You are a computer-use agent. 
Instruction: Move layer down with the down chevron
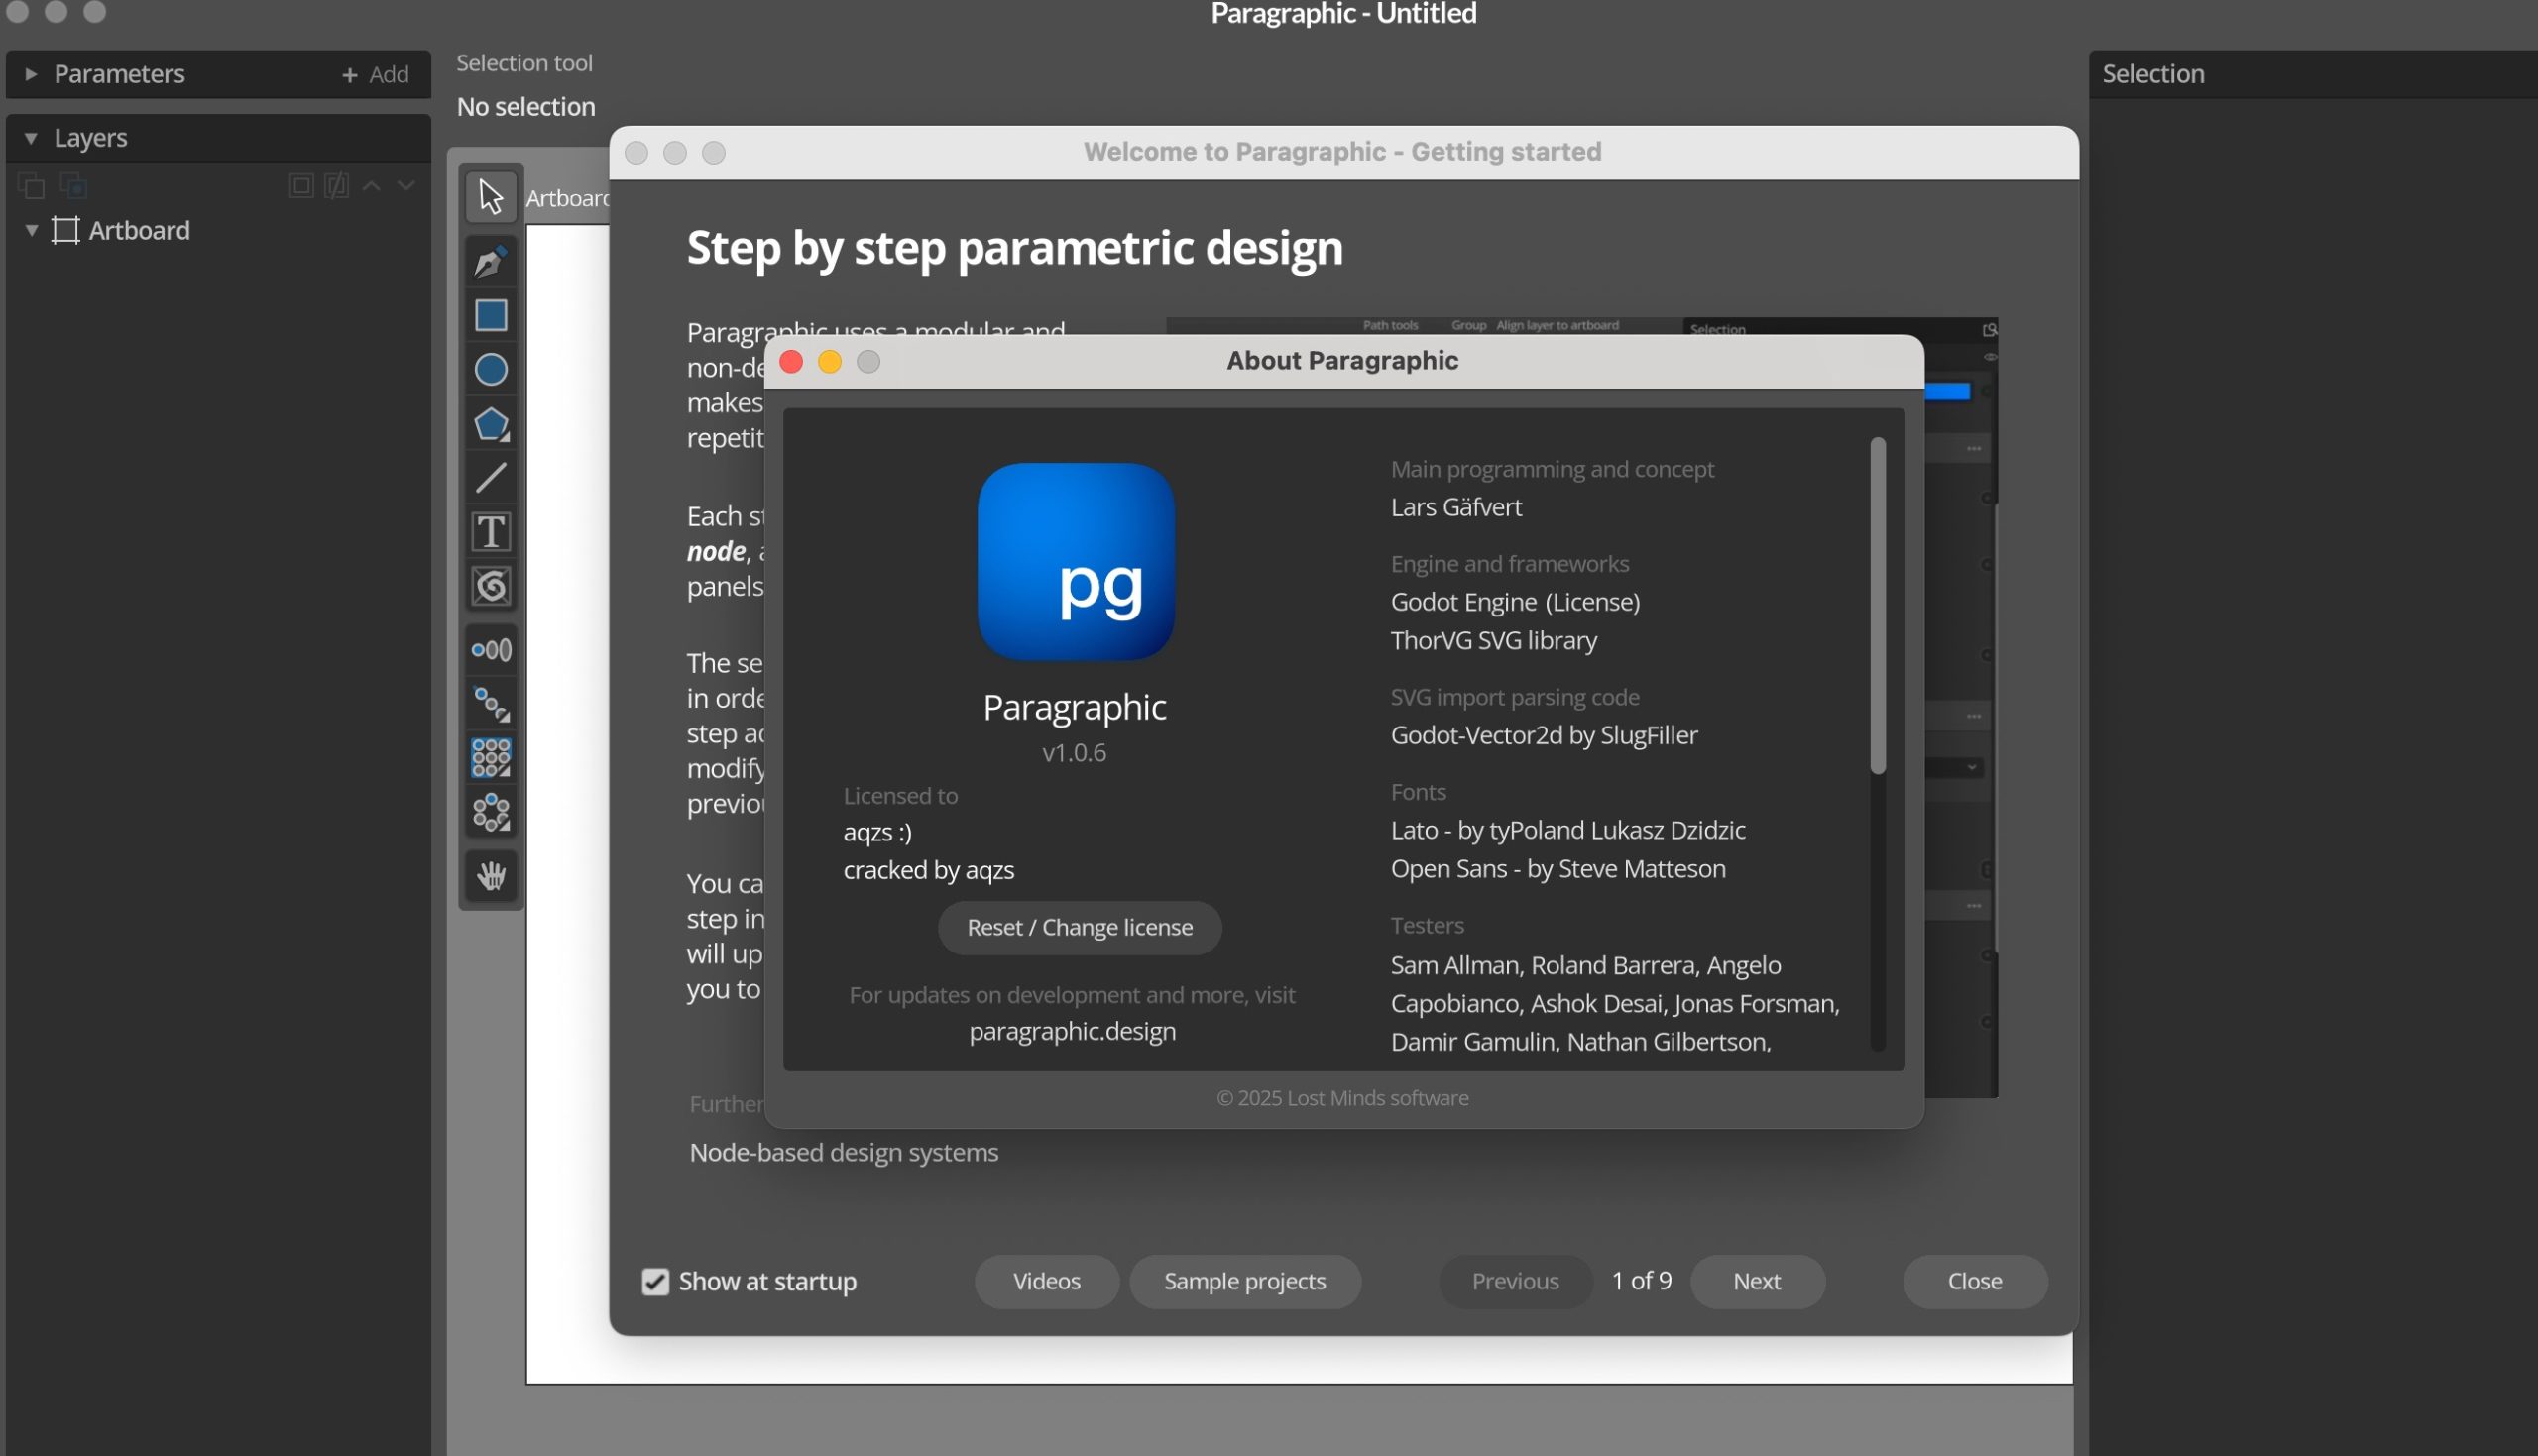point(406,186)
